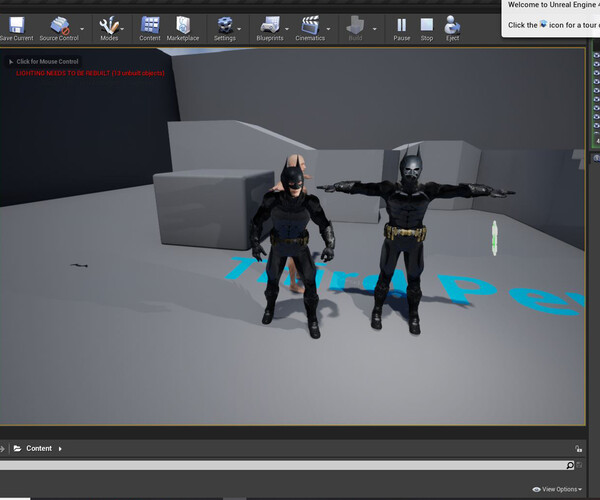Click the Welcome to Unreal Engine notification
The image size is (600, 500).
551,17
